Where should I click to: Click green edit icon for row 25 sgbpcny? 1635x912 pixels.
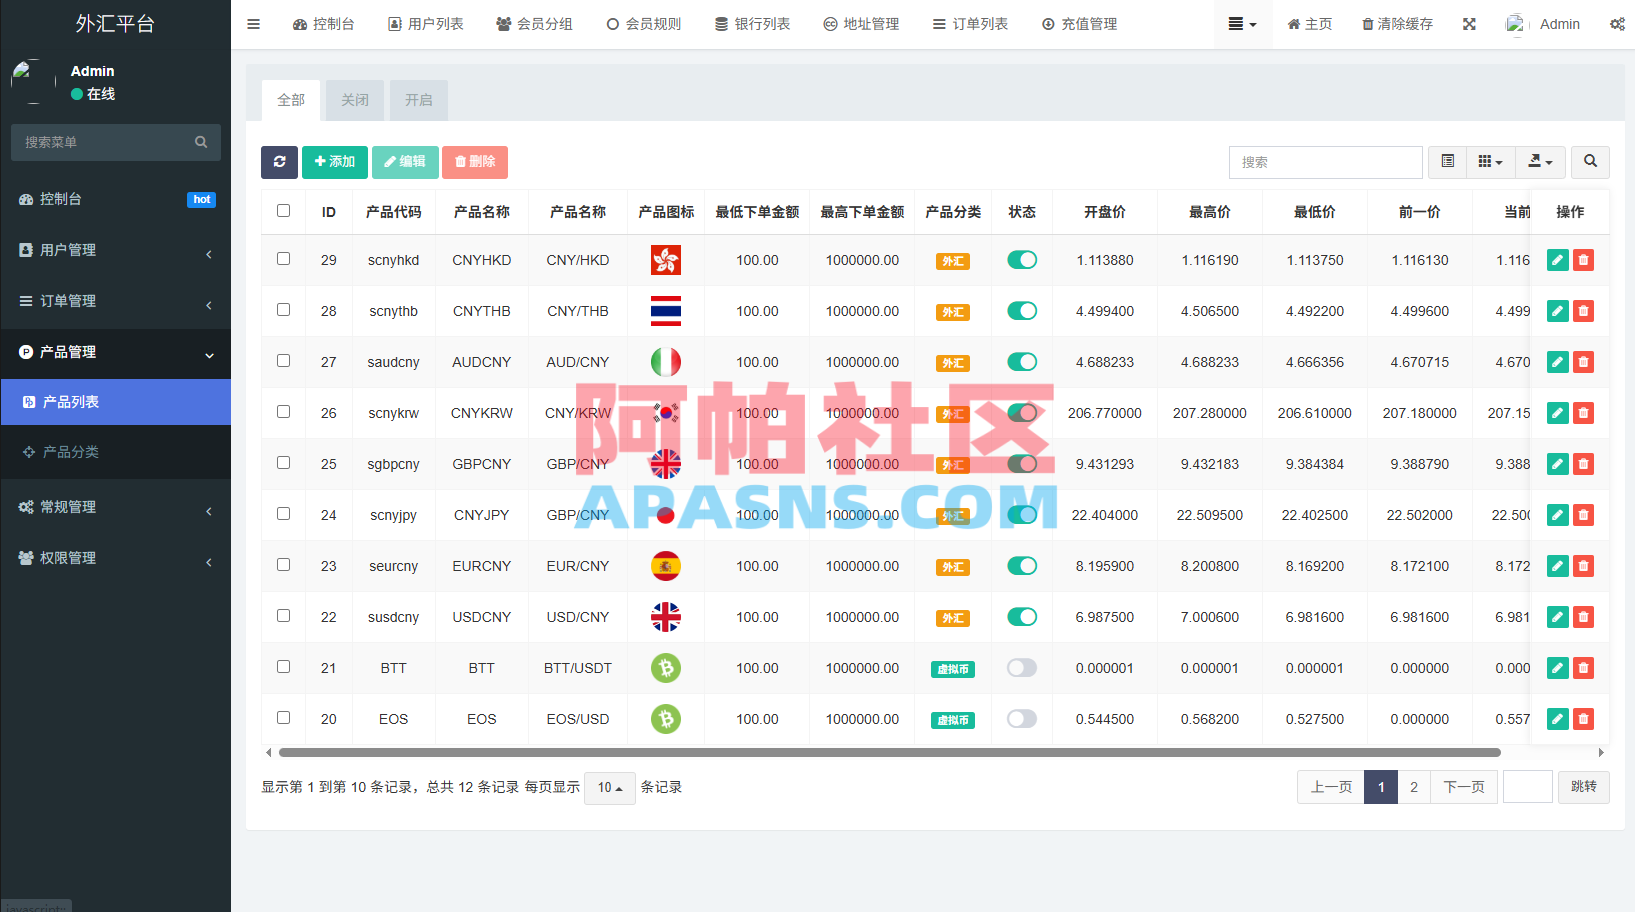point(1557,464)
